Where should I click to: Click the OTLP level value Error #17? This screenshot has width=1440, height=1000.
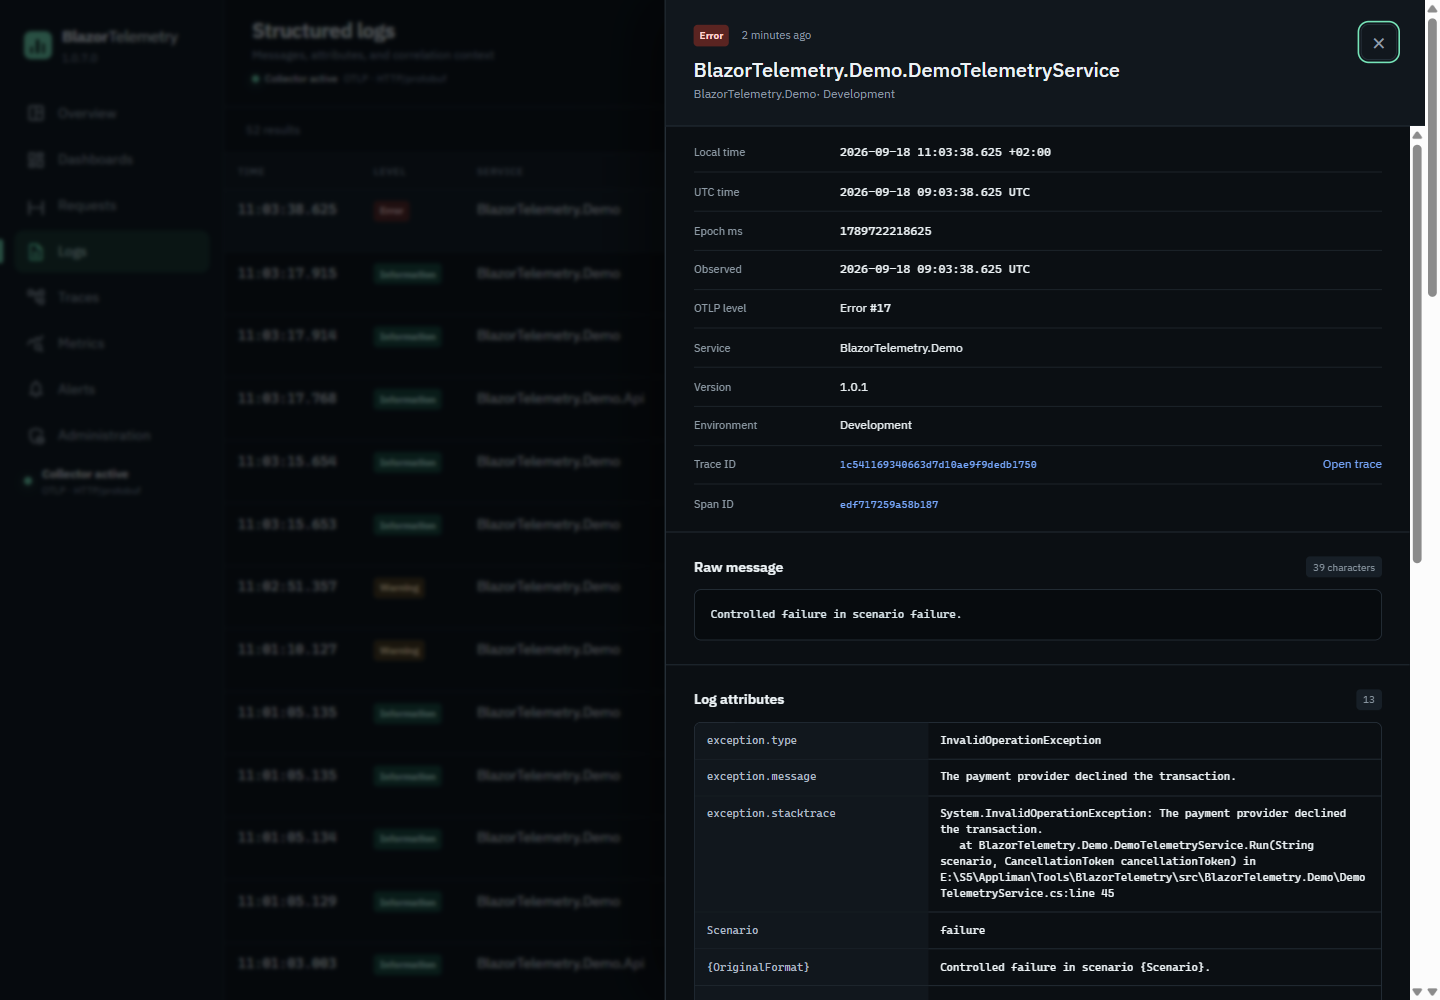(x=865, y=309)
